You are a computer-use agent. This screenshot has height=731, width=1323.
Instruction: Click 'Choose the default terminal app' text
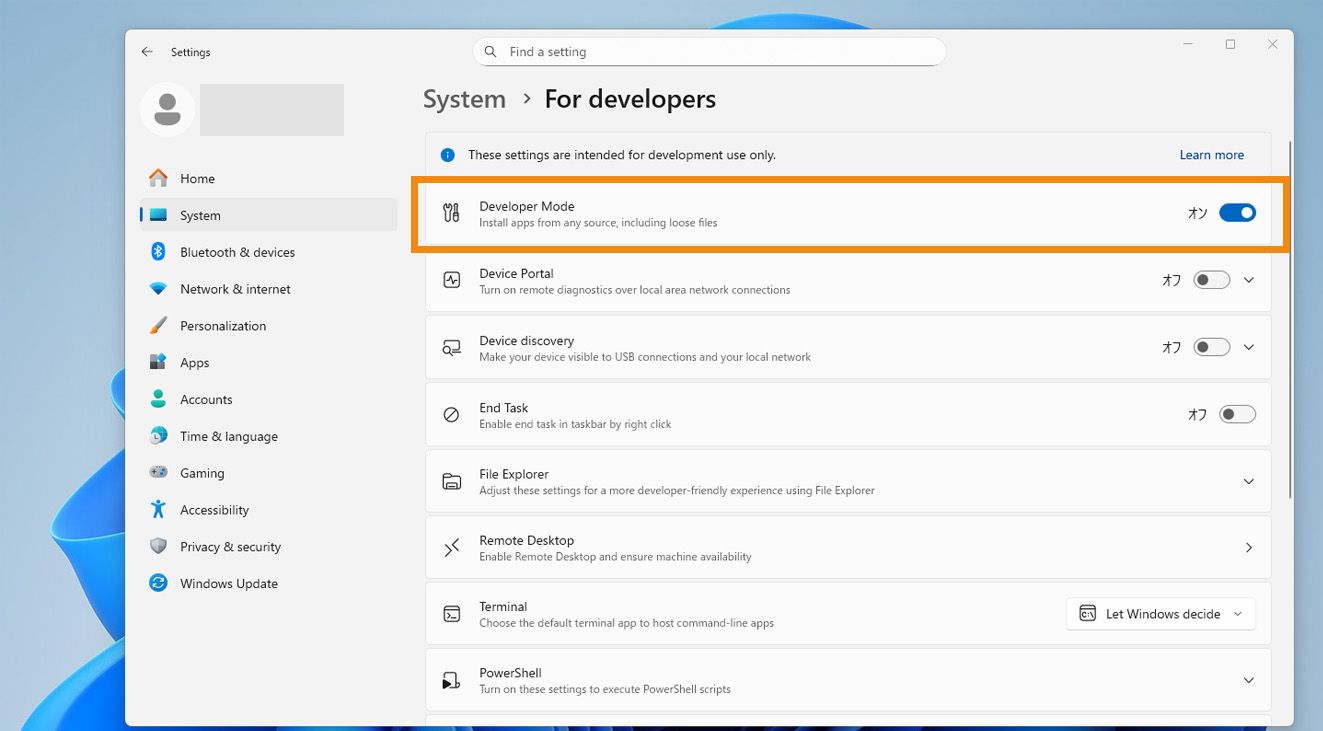pyautogui.click(x=626, y=623)
